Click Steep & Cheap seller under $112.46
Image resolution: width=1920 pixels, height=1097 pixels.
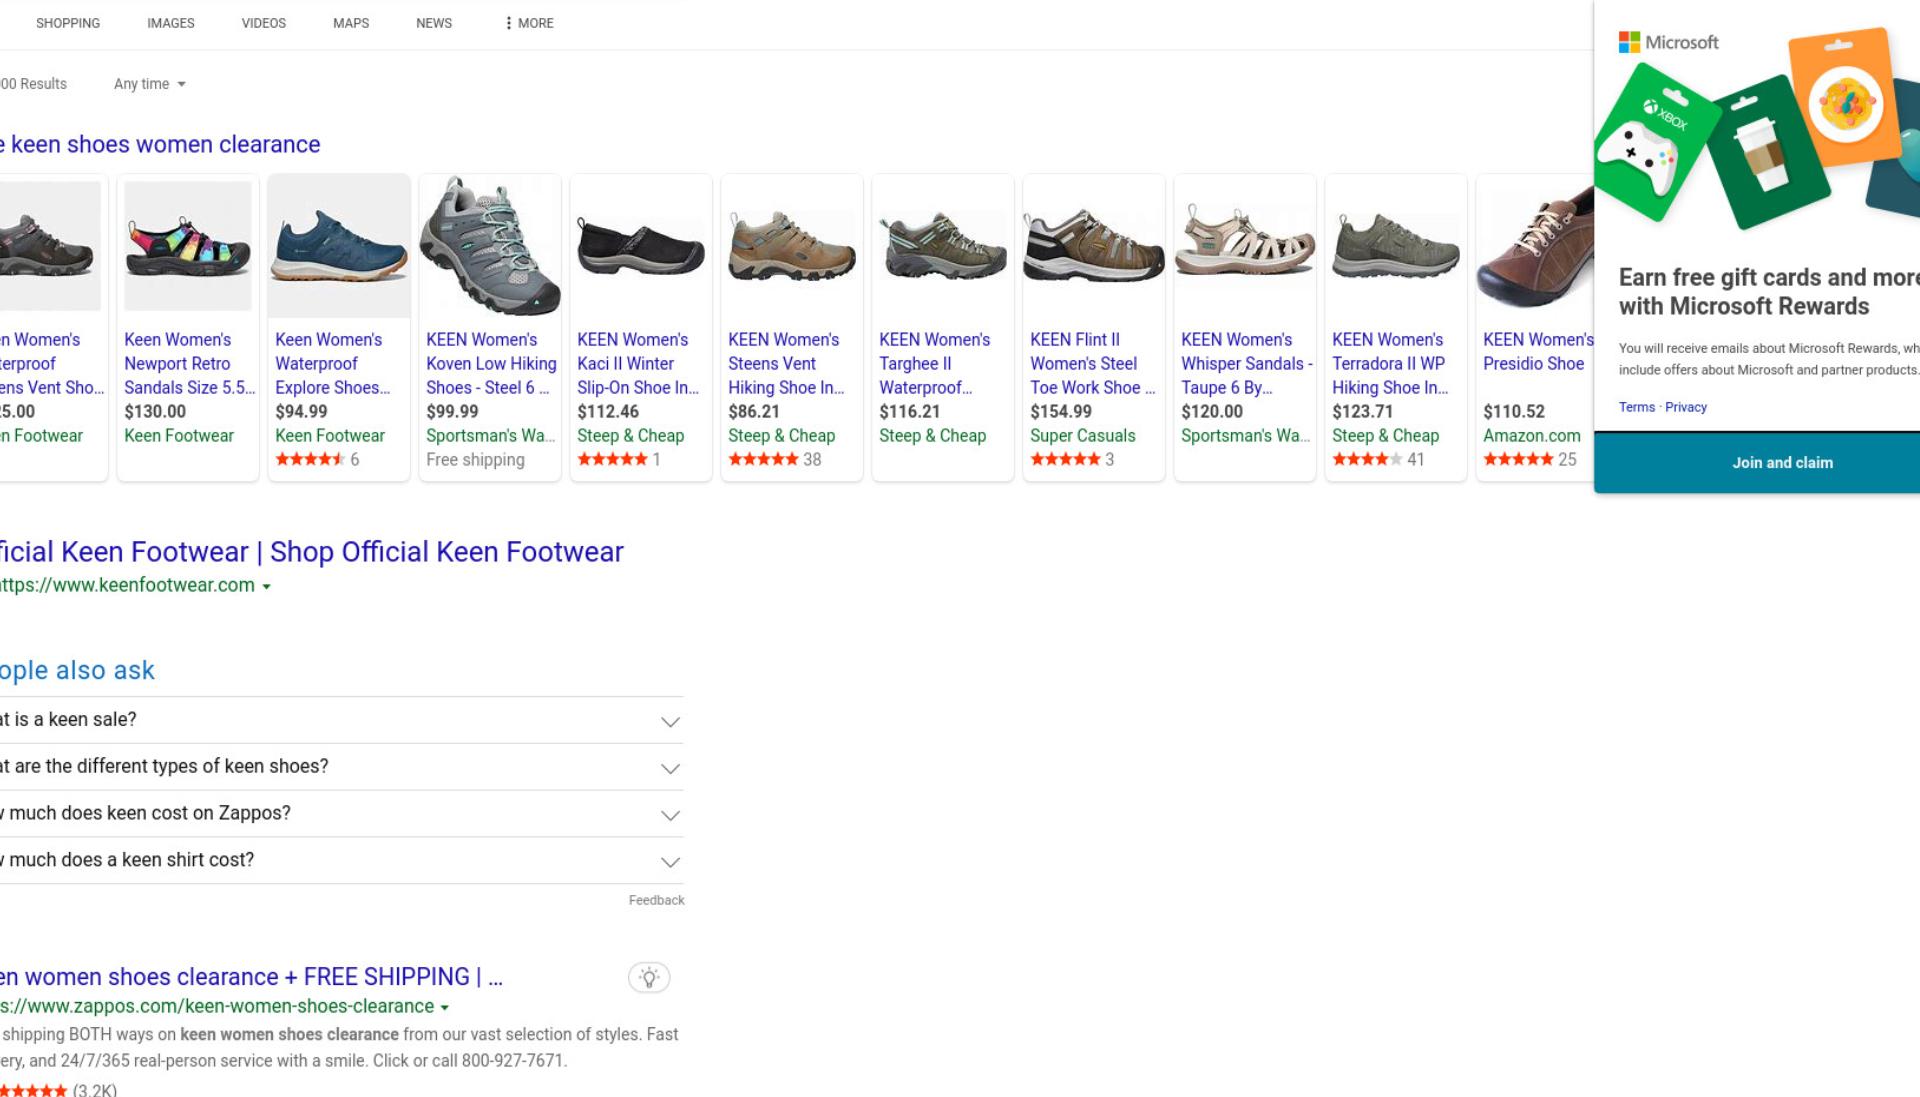tap(630, 436)
